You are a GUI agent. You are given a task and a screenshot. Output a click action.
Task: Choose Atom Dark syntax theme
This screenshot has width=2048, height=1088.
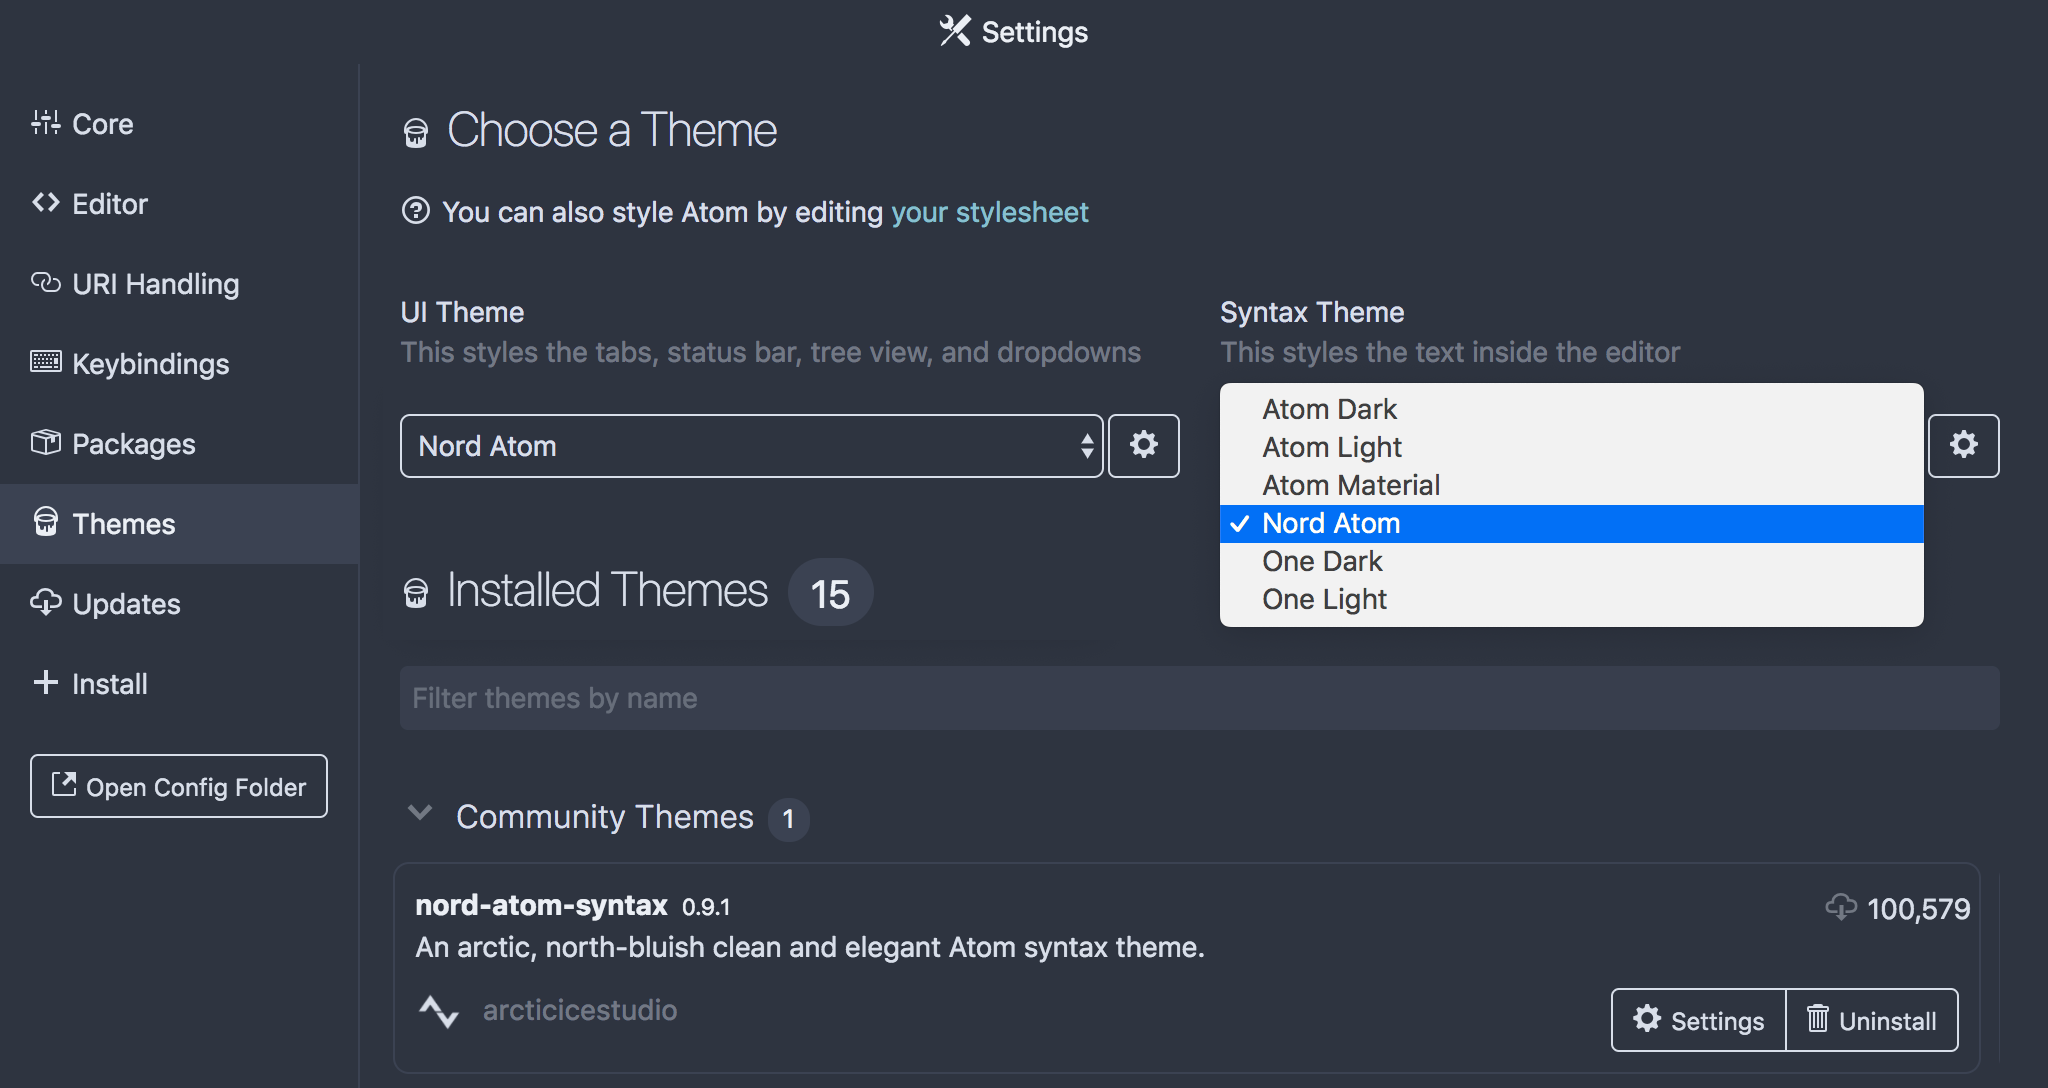pos(1571,409)
